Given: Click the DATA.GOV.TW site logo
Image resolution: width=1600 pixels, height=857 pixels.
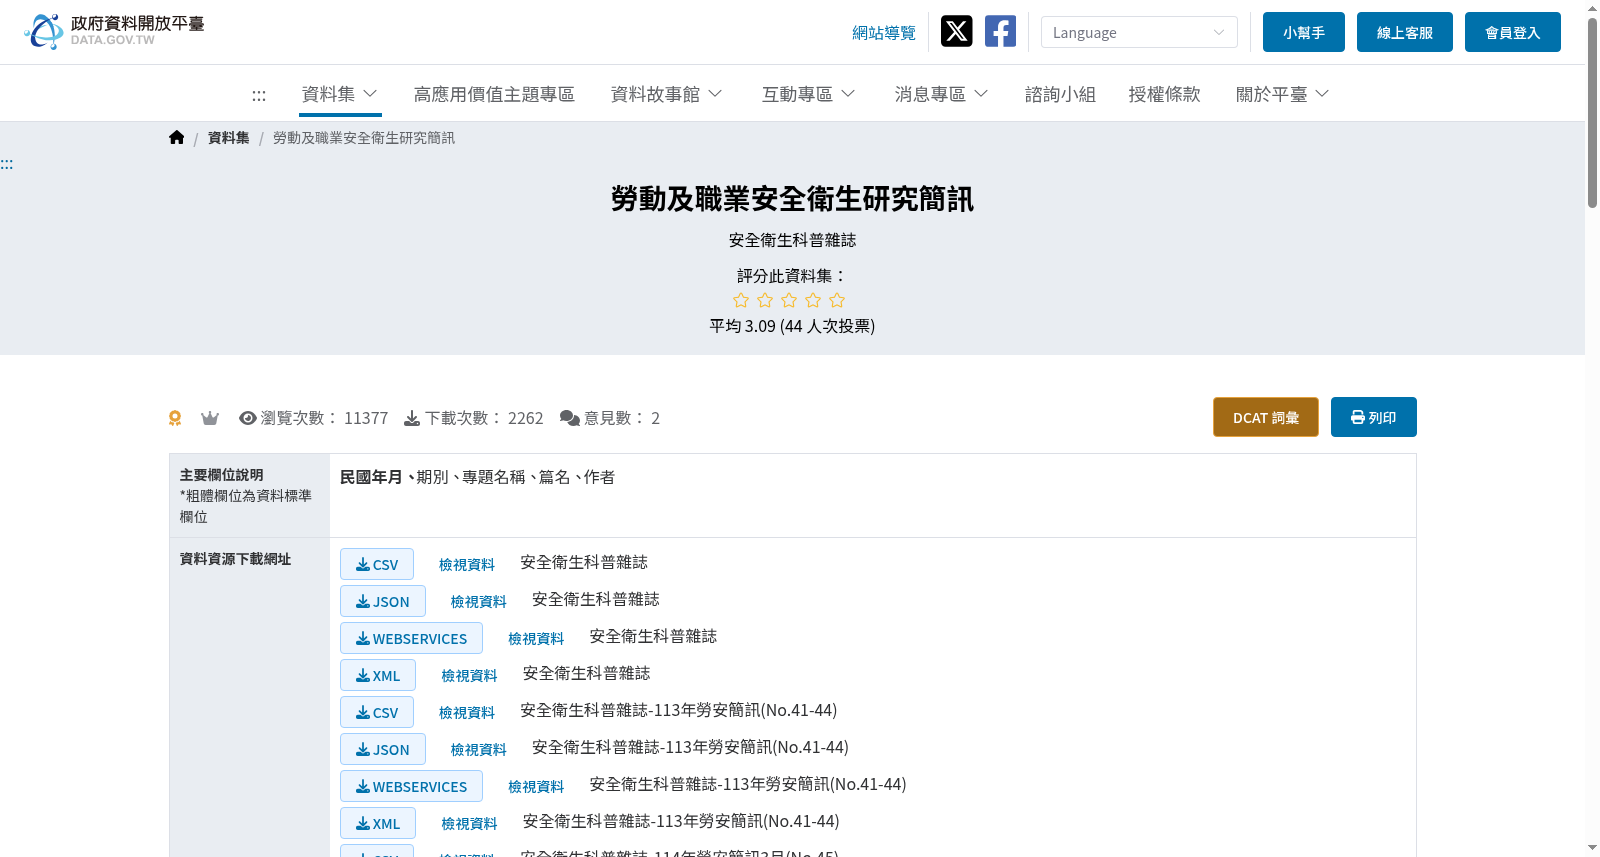Looking at the screenshot, I should tap(114, 31).
